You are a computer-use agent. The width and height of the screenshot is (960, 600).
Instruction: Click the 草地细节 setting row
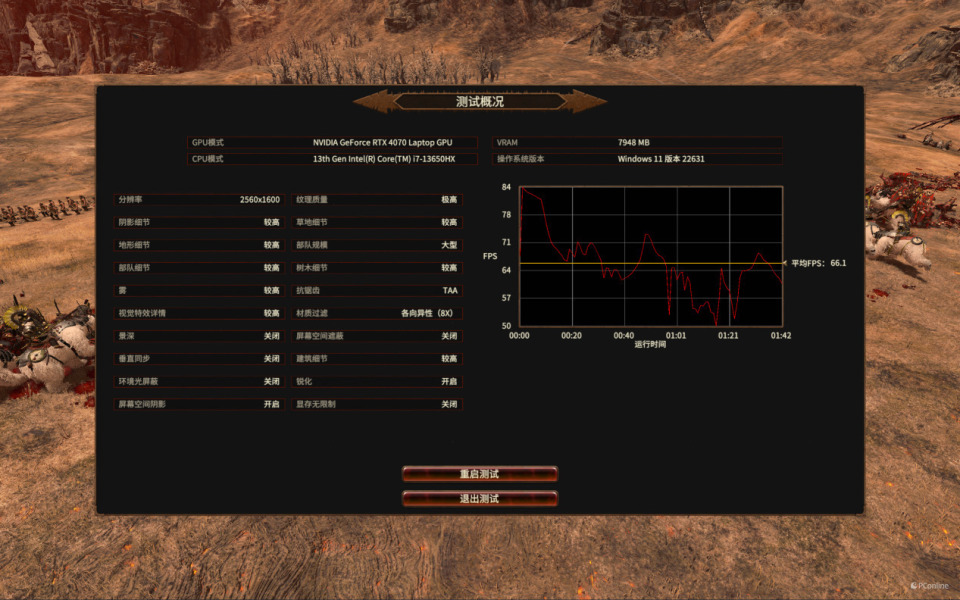[377, 222]
